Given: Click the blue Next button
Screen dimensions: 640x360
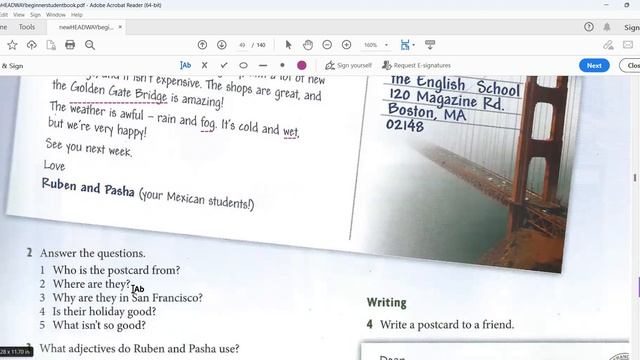Looking at the screenshot, I should point(594,65).
